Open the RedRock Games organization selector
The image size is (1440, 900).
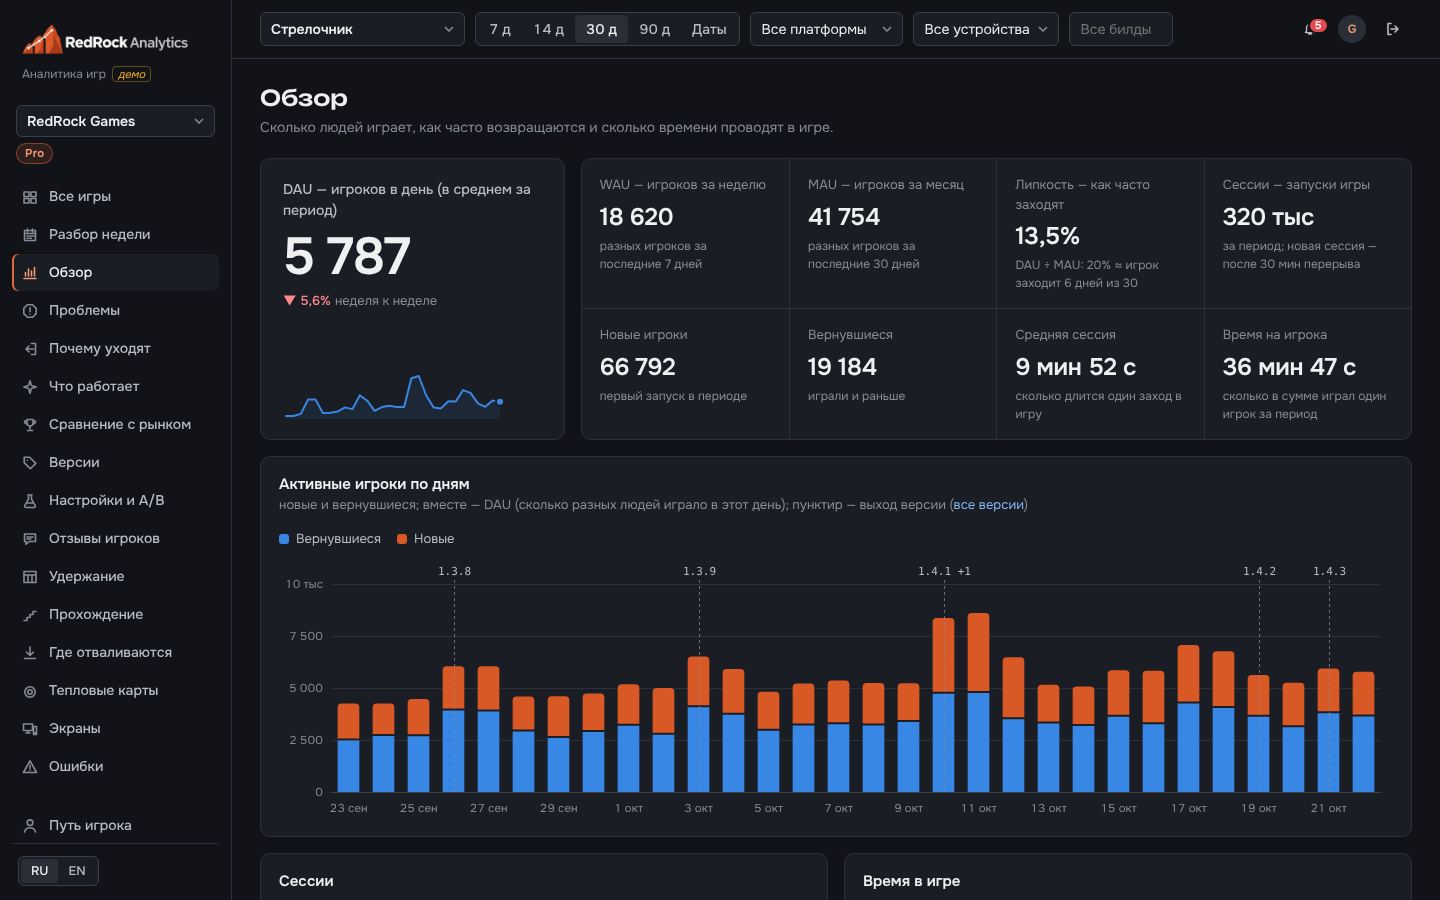115,121
